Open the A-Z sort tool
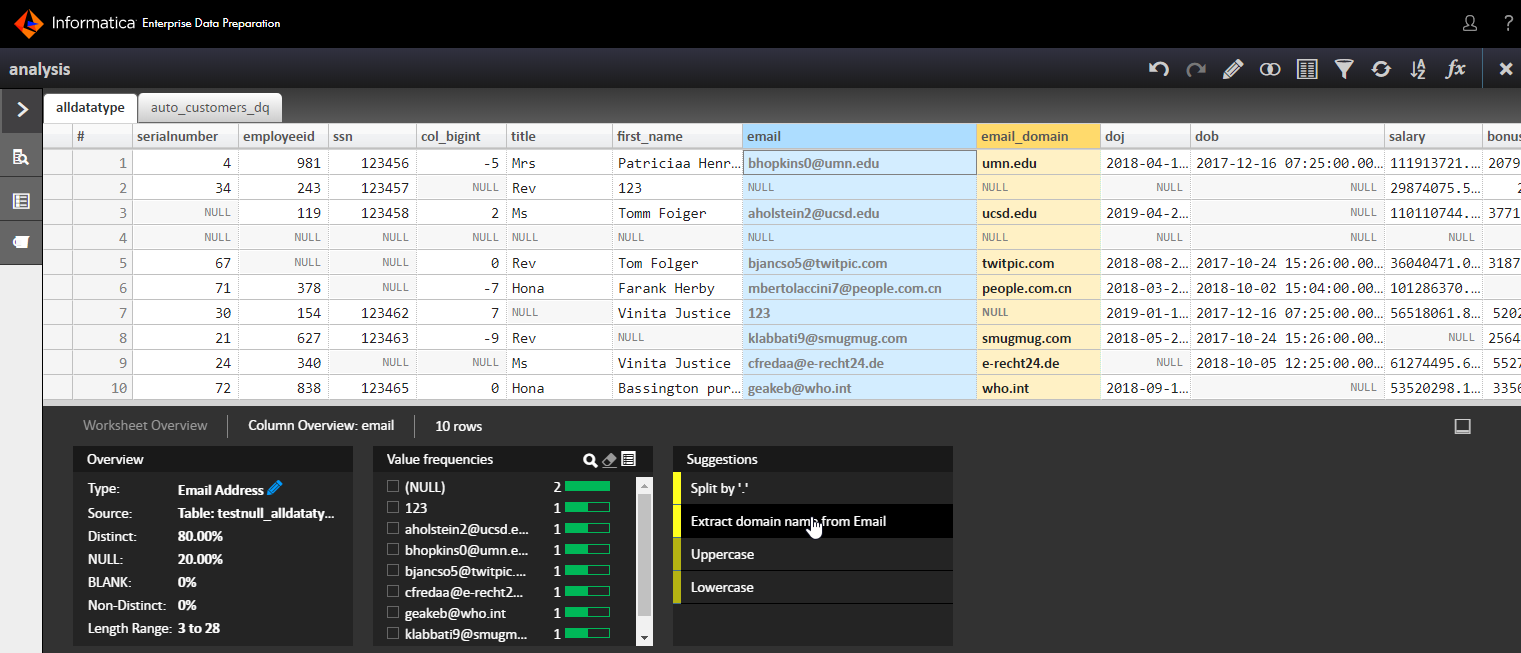Image resolution: width=1521 pixels, height=653 pixels. point(1418,69)
